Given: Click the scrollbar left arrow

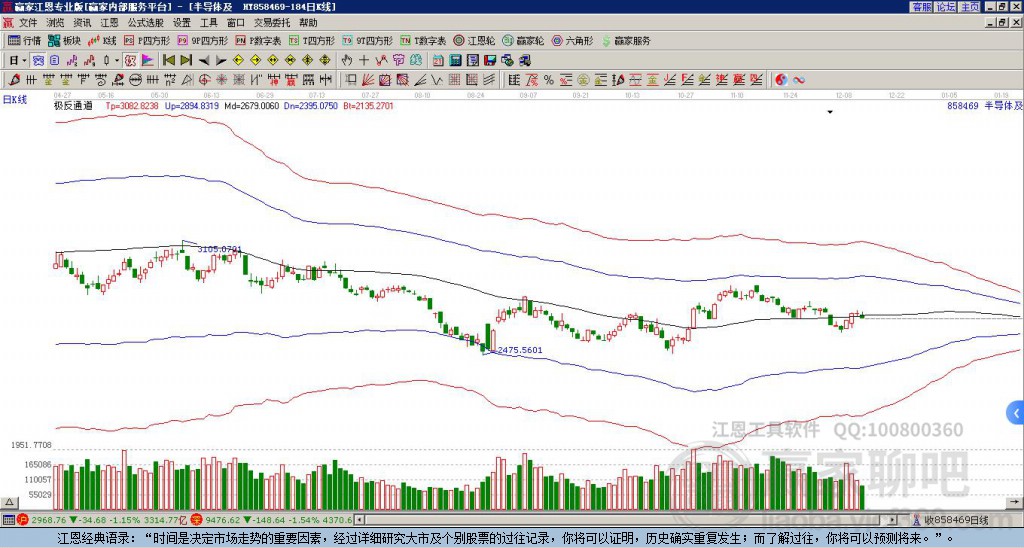Looking at the screenshot, I should (x=359, y=520).
